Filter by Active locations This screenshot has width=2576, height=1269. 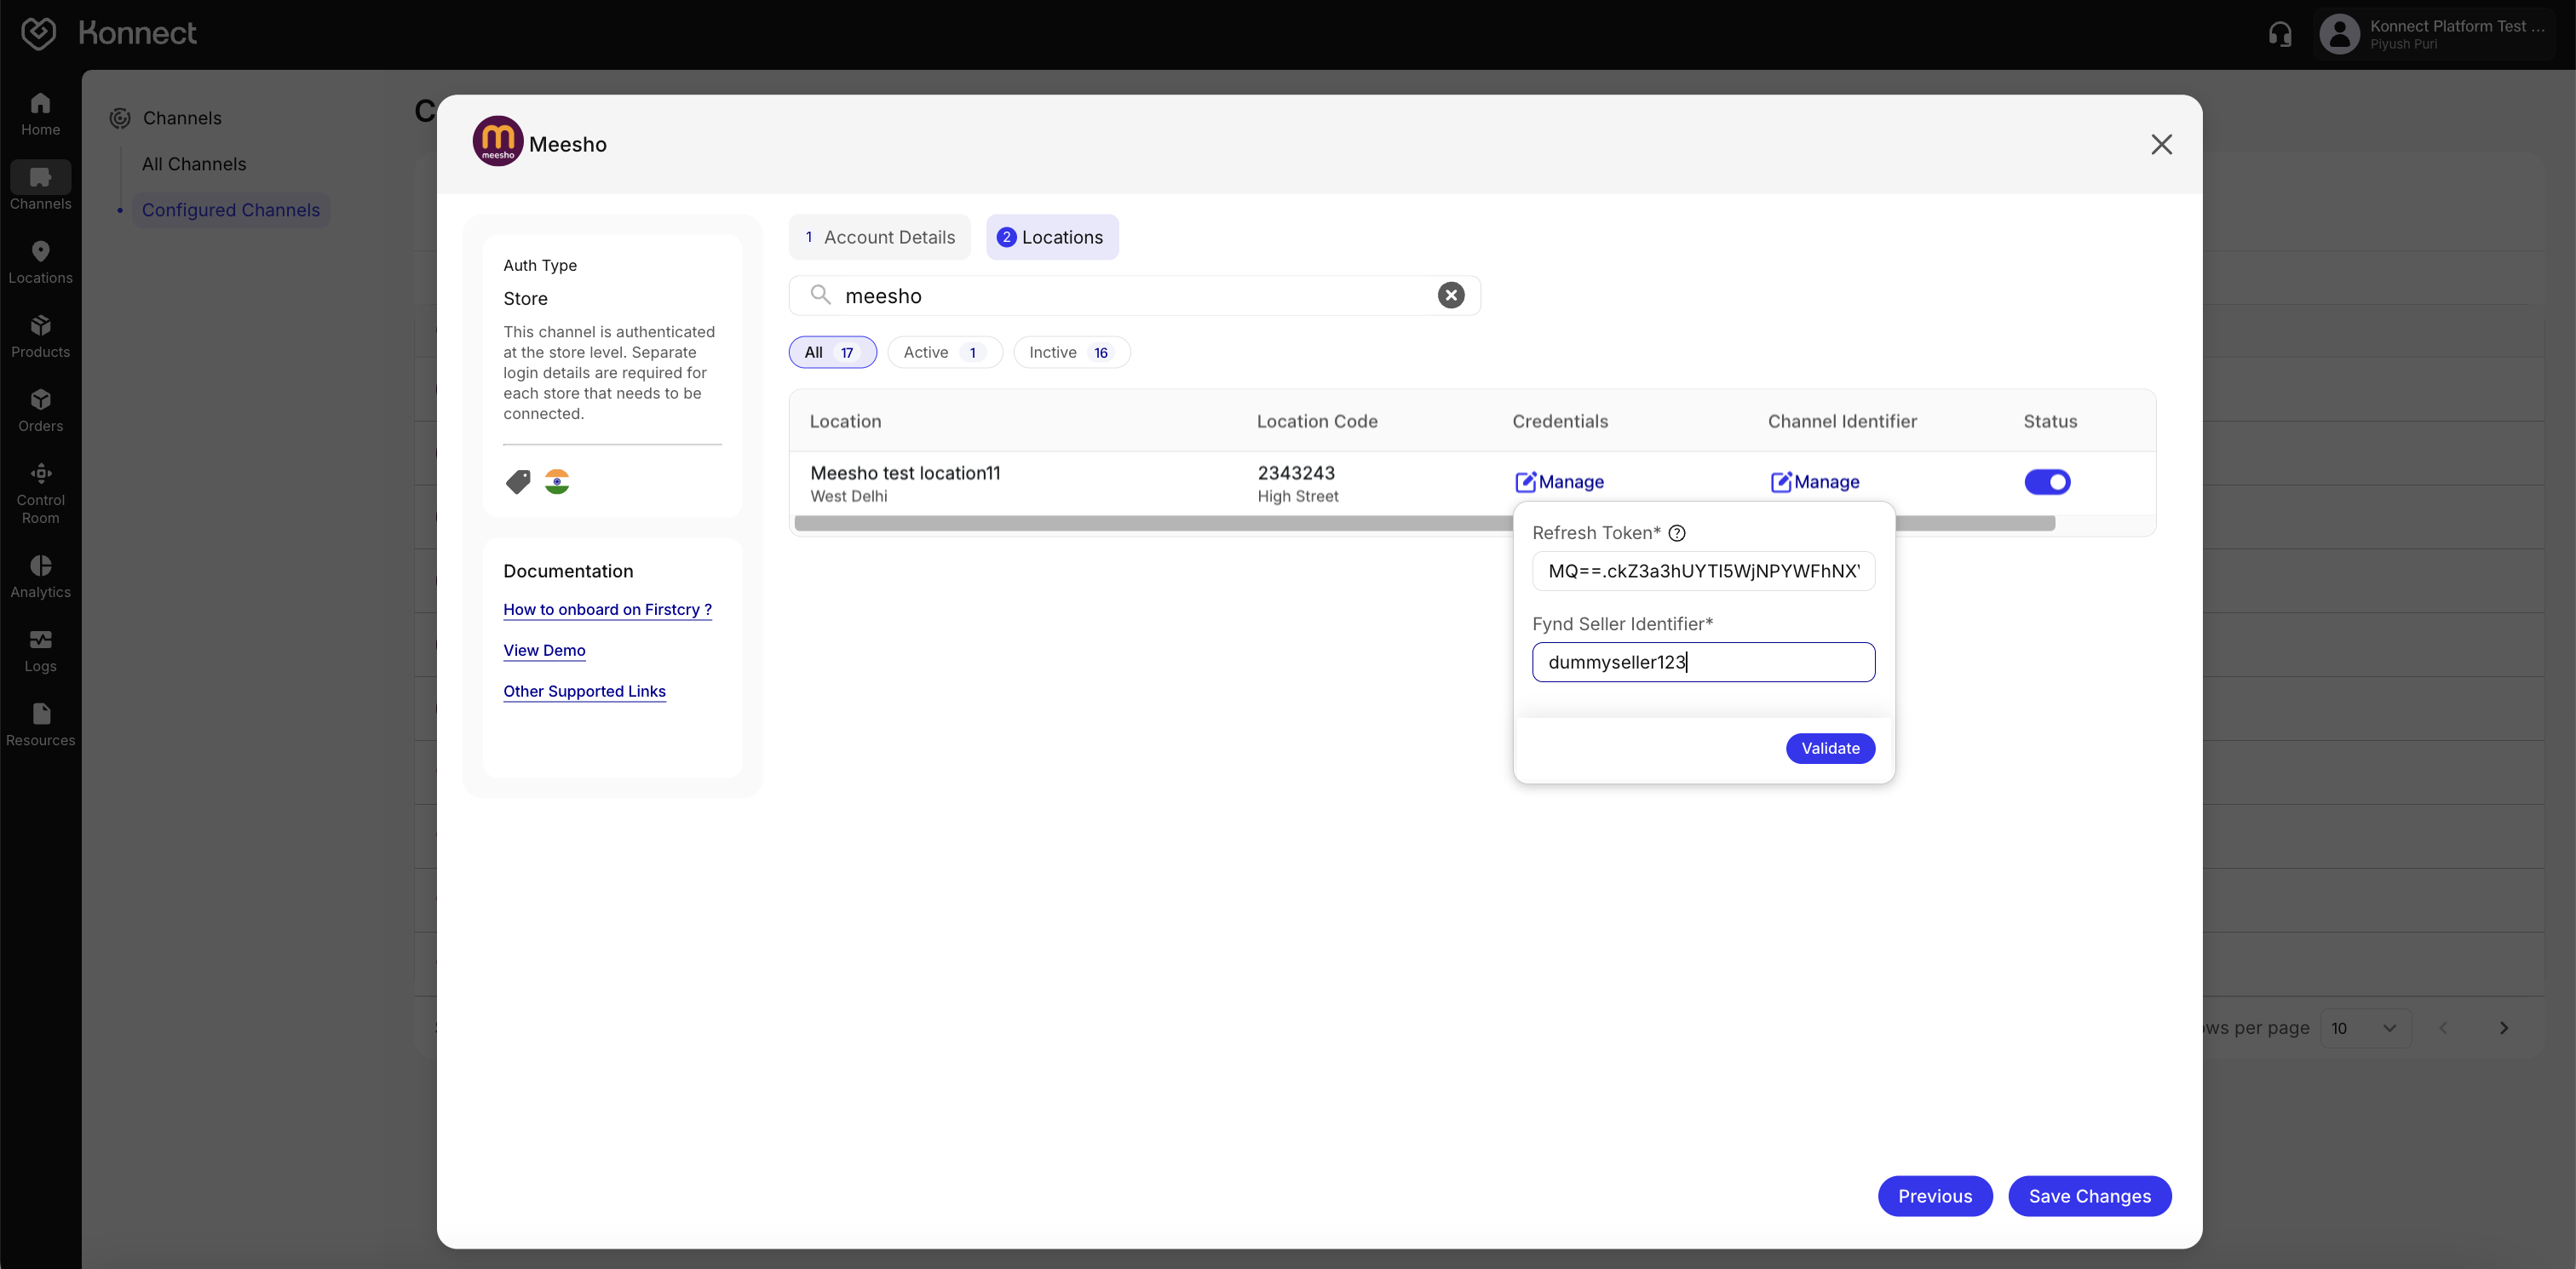(944, 352)
